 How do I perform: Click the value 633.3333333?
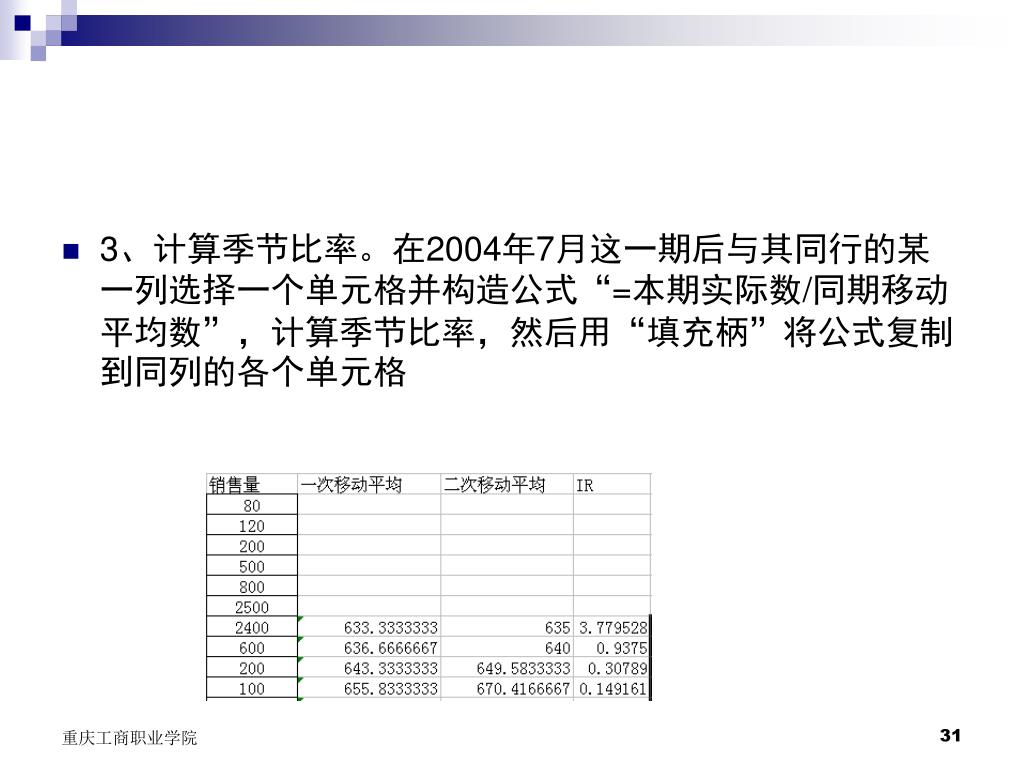click(x=391, y=628)
